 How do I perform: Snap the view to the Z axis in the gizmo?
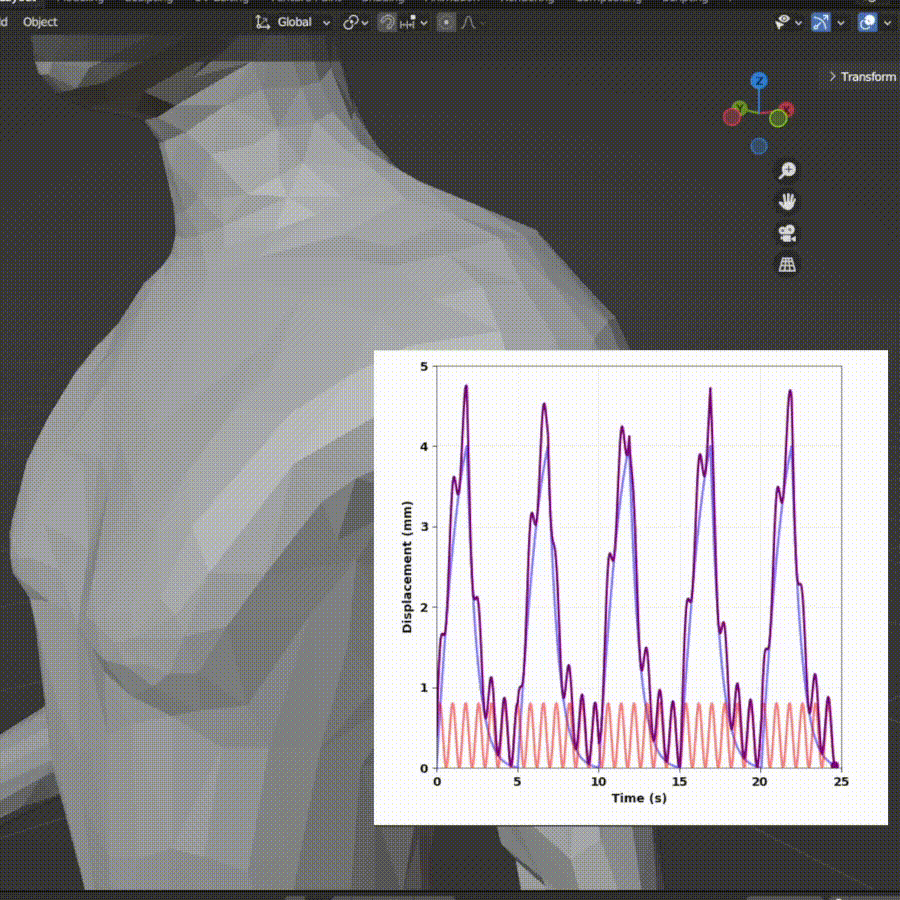pos(759,80)
